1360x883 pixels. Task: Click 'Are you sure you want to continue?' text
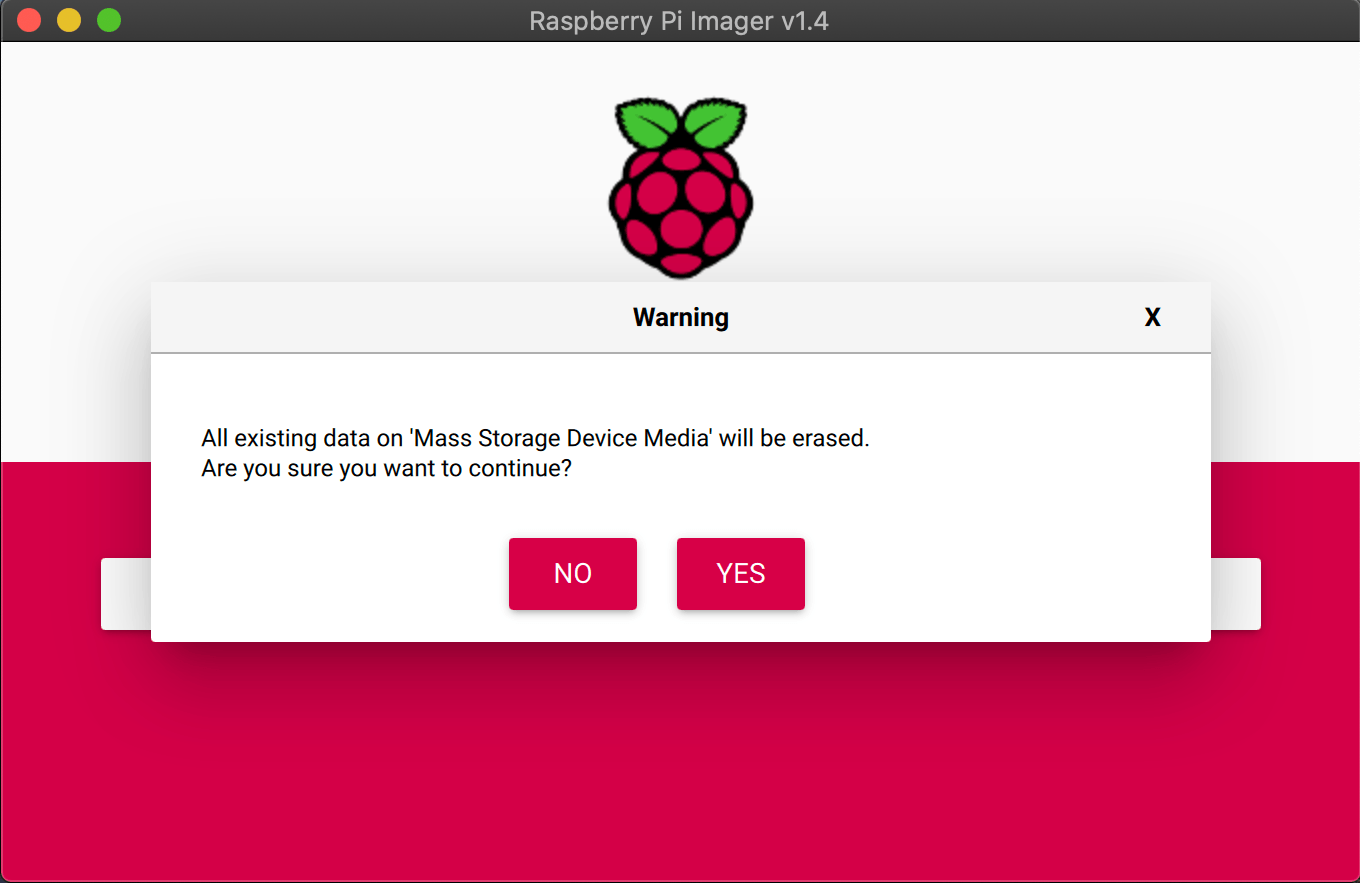(386, 468)
